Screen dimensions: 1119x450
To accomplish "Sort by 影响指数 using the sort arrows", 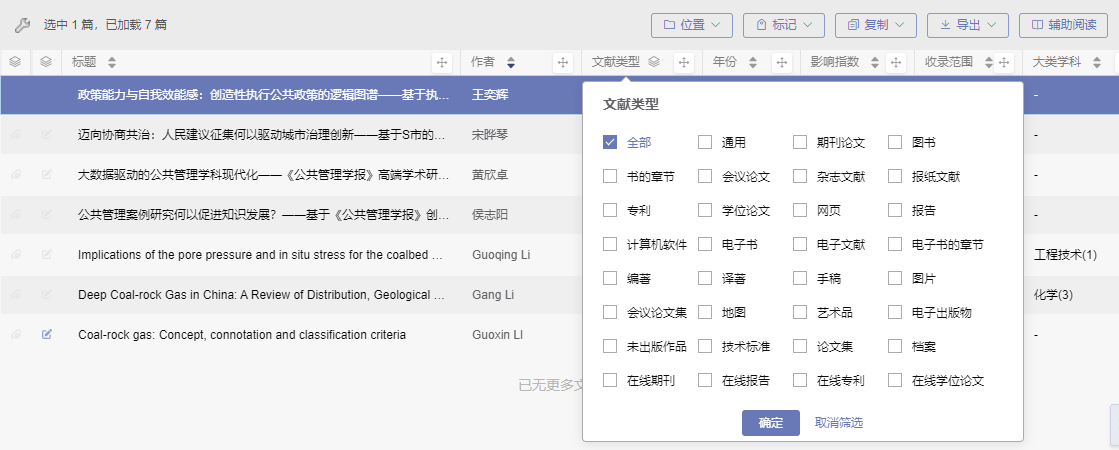I will (x=875, y=63).
